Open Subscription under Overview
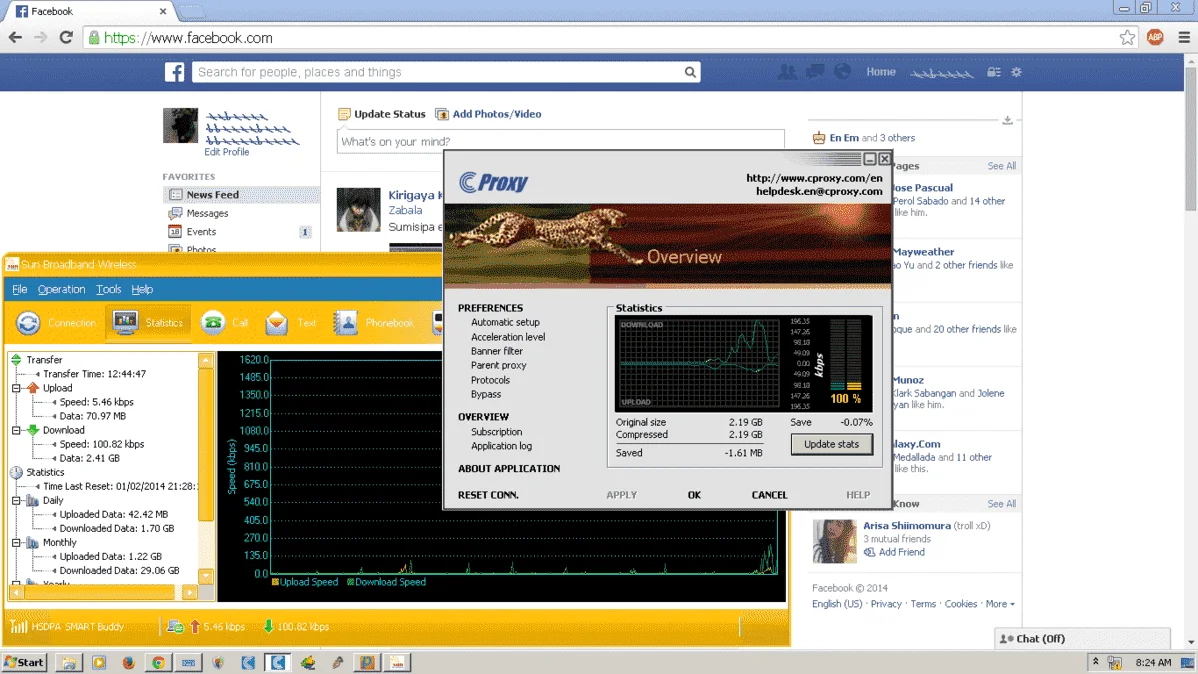The image size is (1198, 674). click(x=497, y=432)
